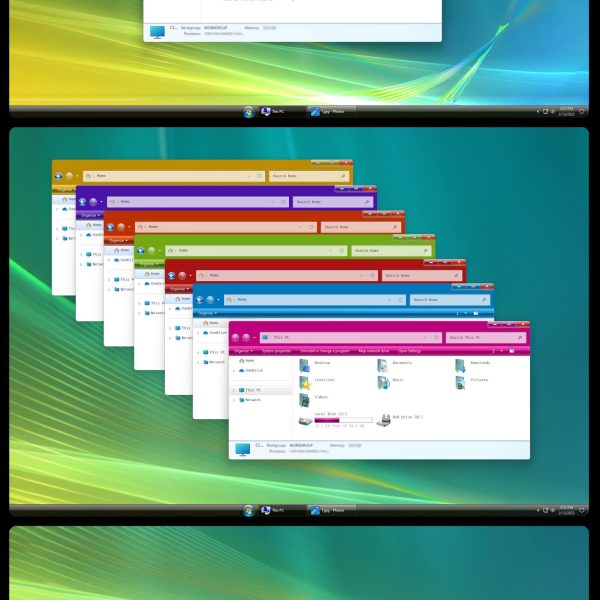Select the DVD Drive (D:) icon
This screenshot has width=600, height=600.
(x=383, y=420)
